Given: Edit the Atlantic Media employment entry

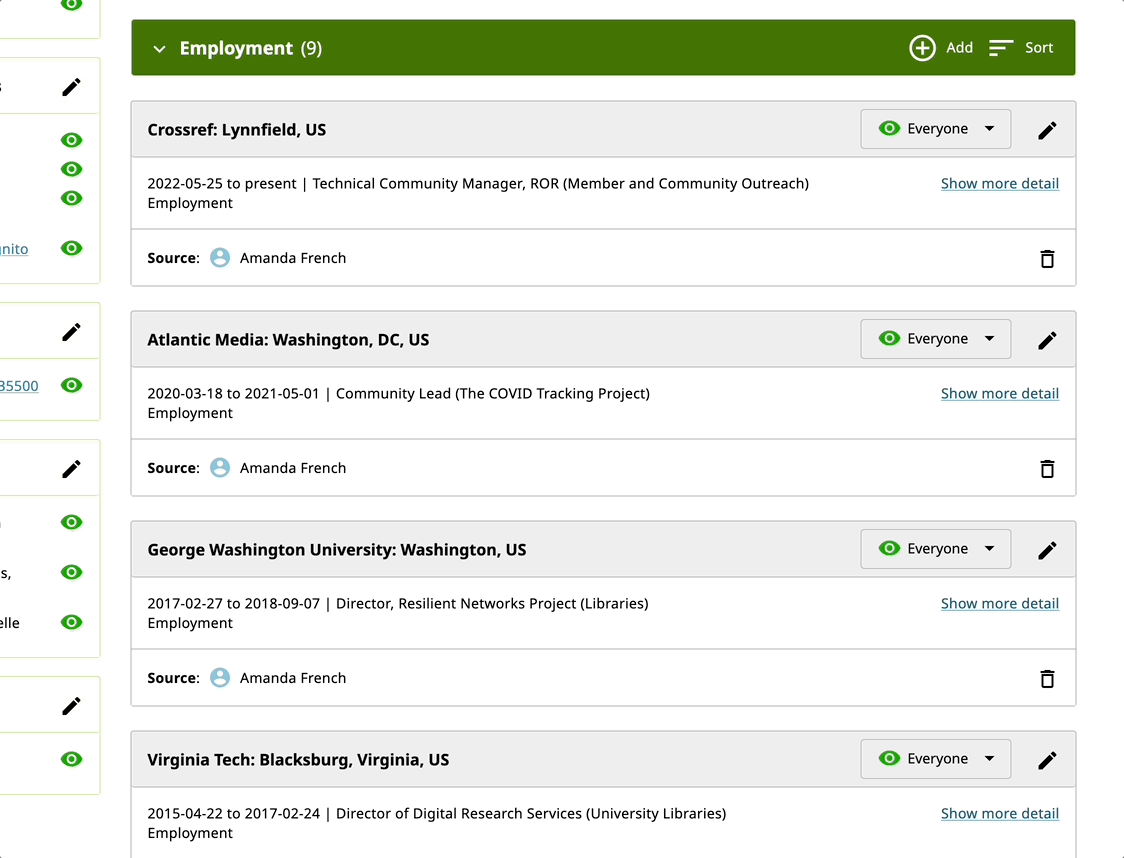Looking at the screenshot, I should pyautogui.click(x=1047, y=340).
